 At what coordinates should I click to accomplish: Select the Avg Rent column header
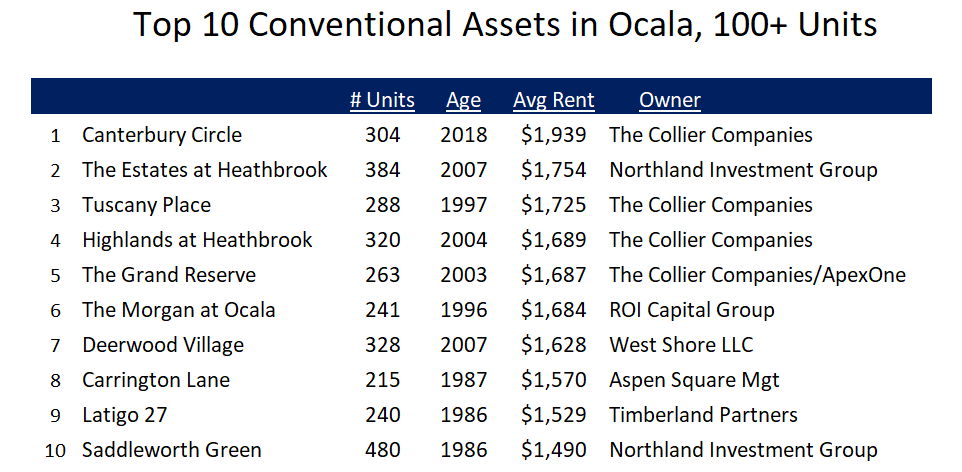pyautogui.click(x=554, y=100)
